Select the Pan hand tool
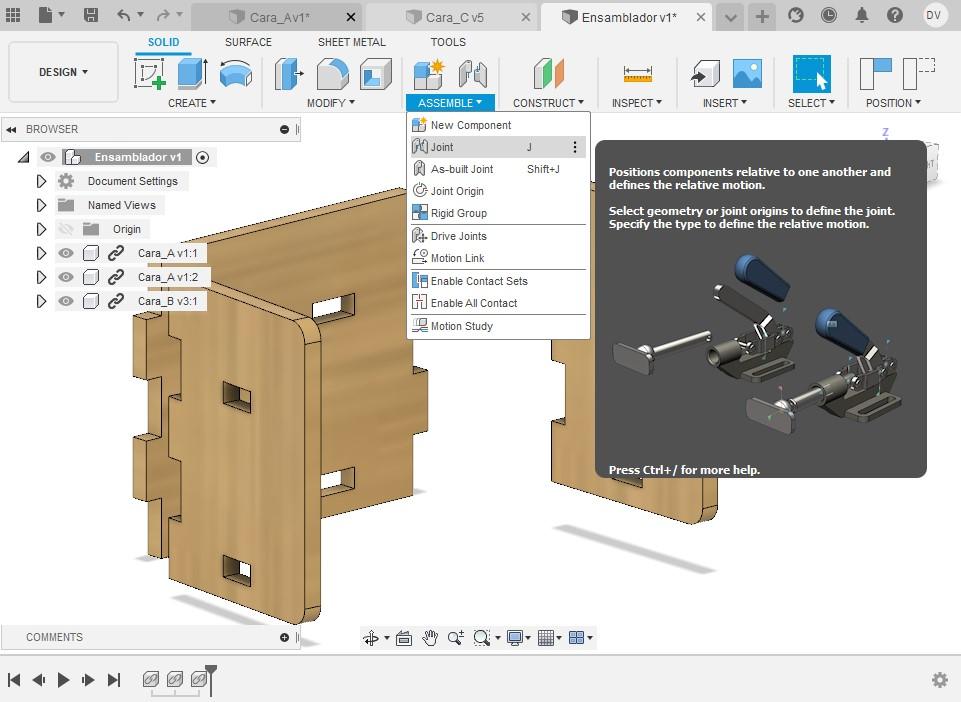 [430, 638]
